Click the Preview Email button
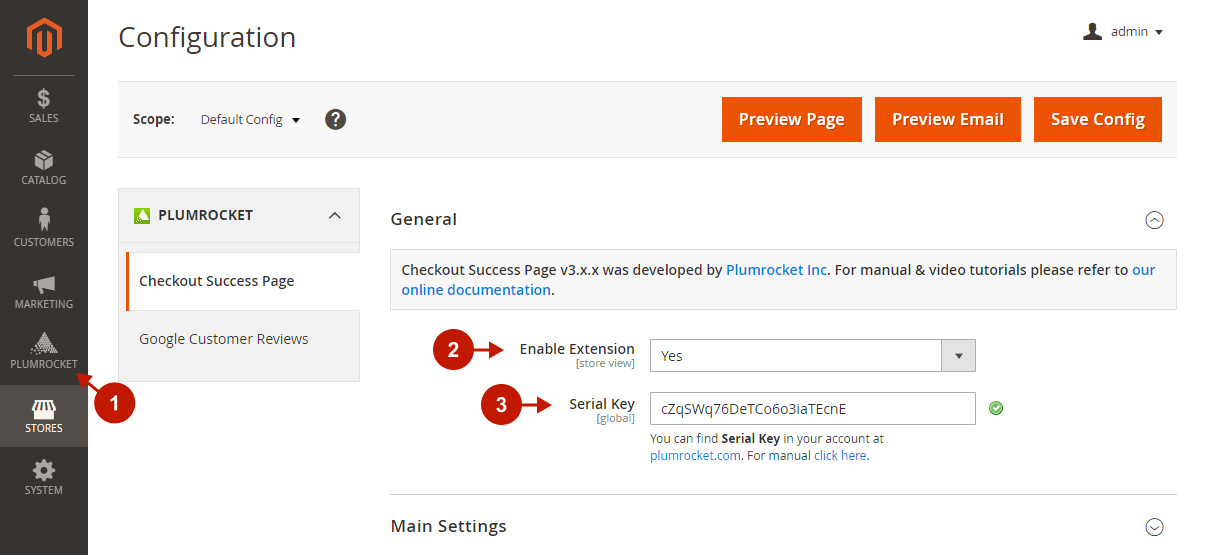 tap(948, 119)
